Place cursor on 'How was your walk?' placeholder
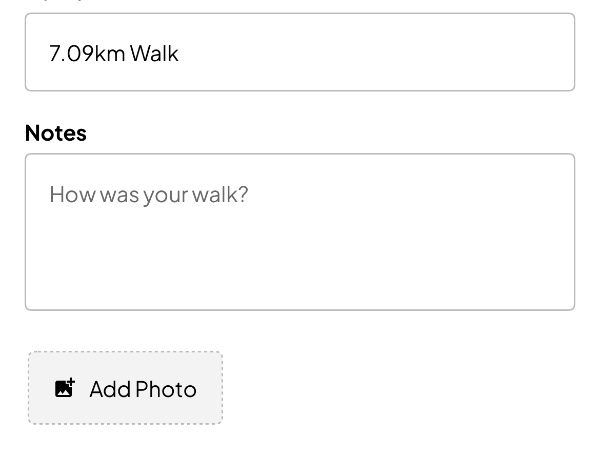The height and width of the screenshot is (450, 600). pyautogui.click(x=149, y=195)
